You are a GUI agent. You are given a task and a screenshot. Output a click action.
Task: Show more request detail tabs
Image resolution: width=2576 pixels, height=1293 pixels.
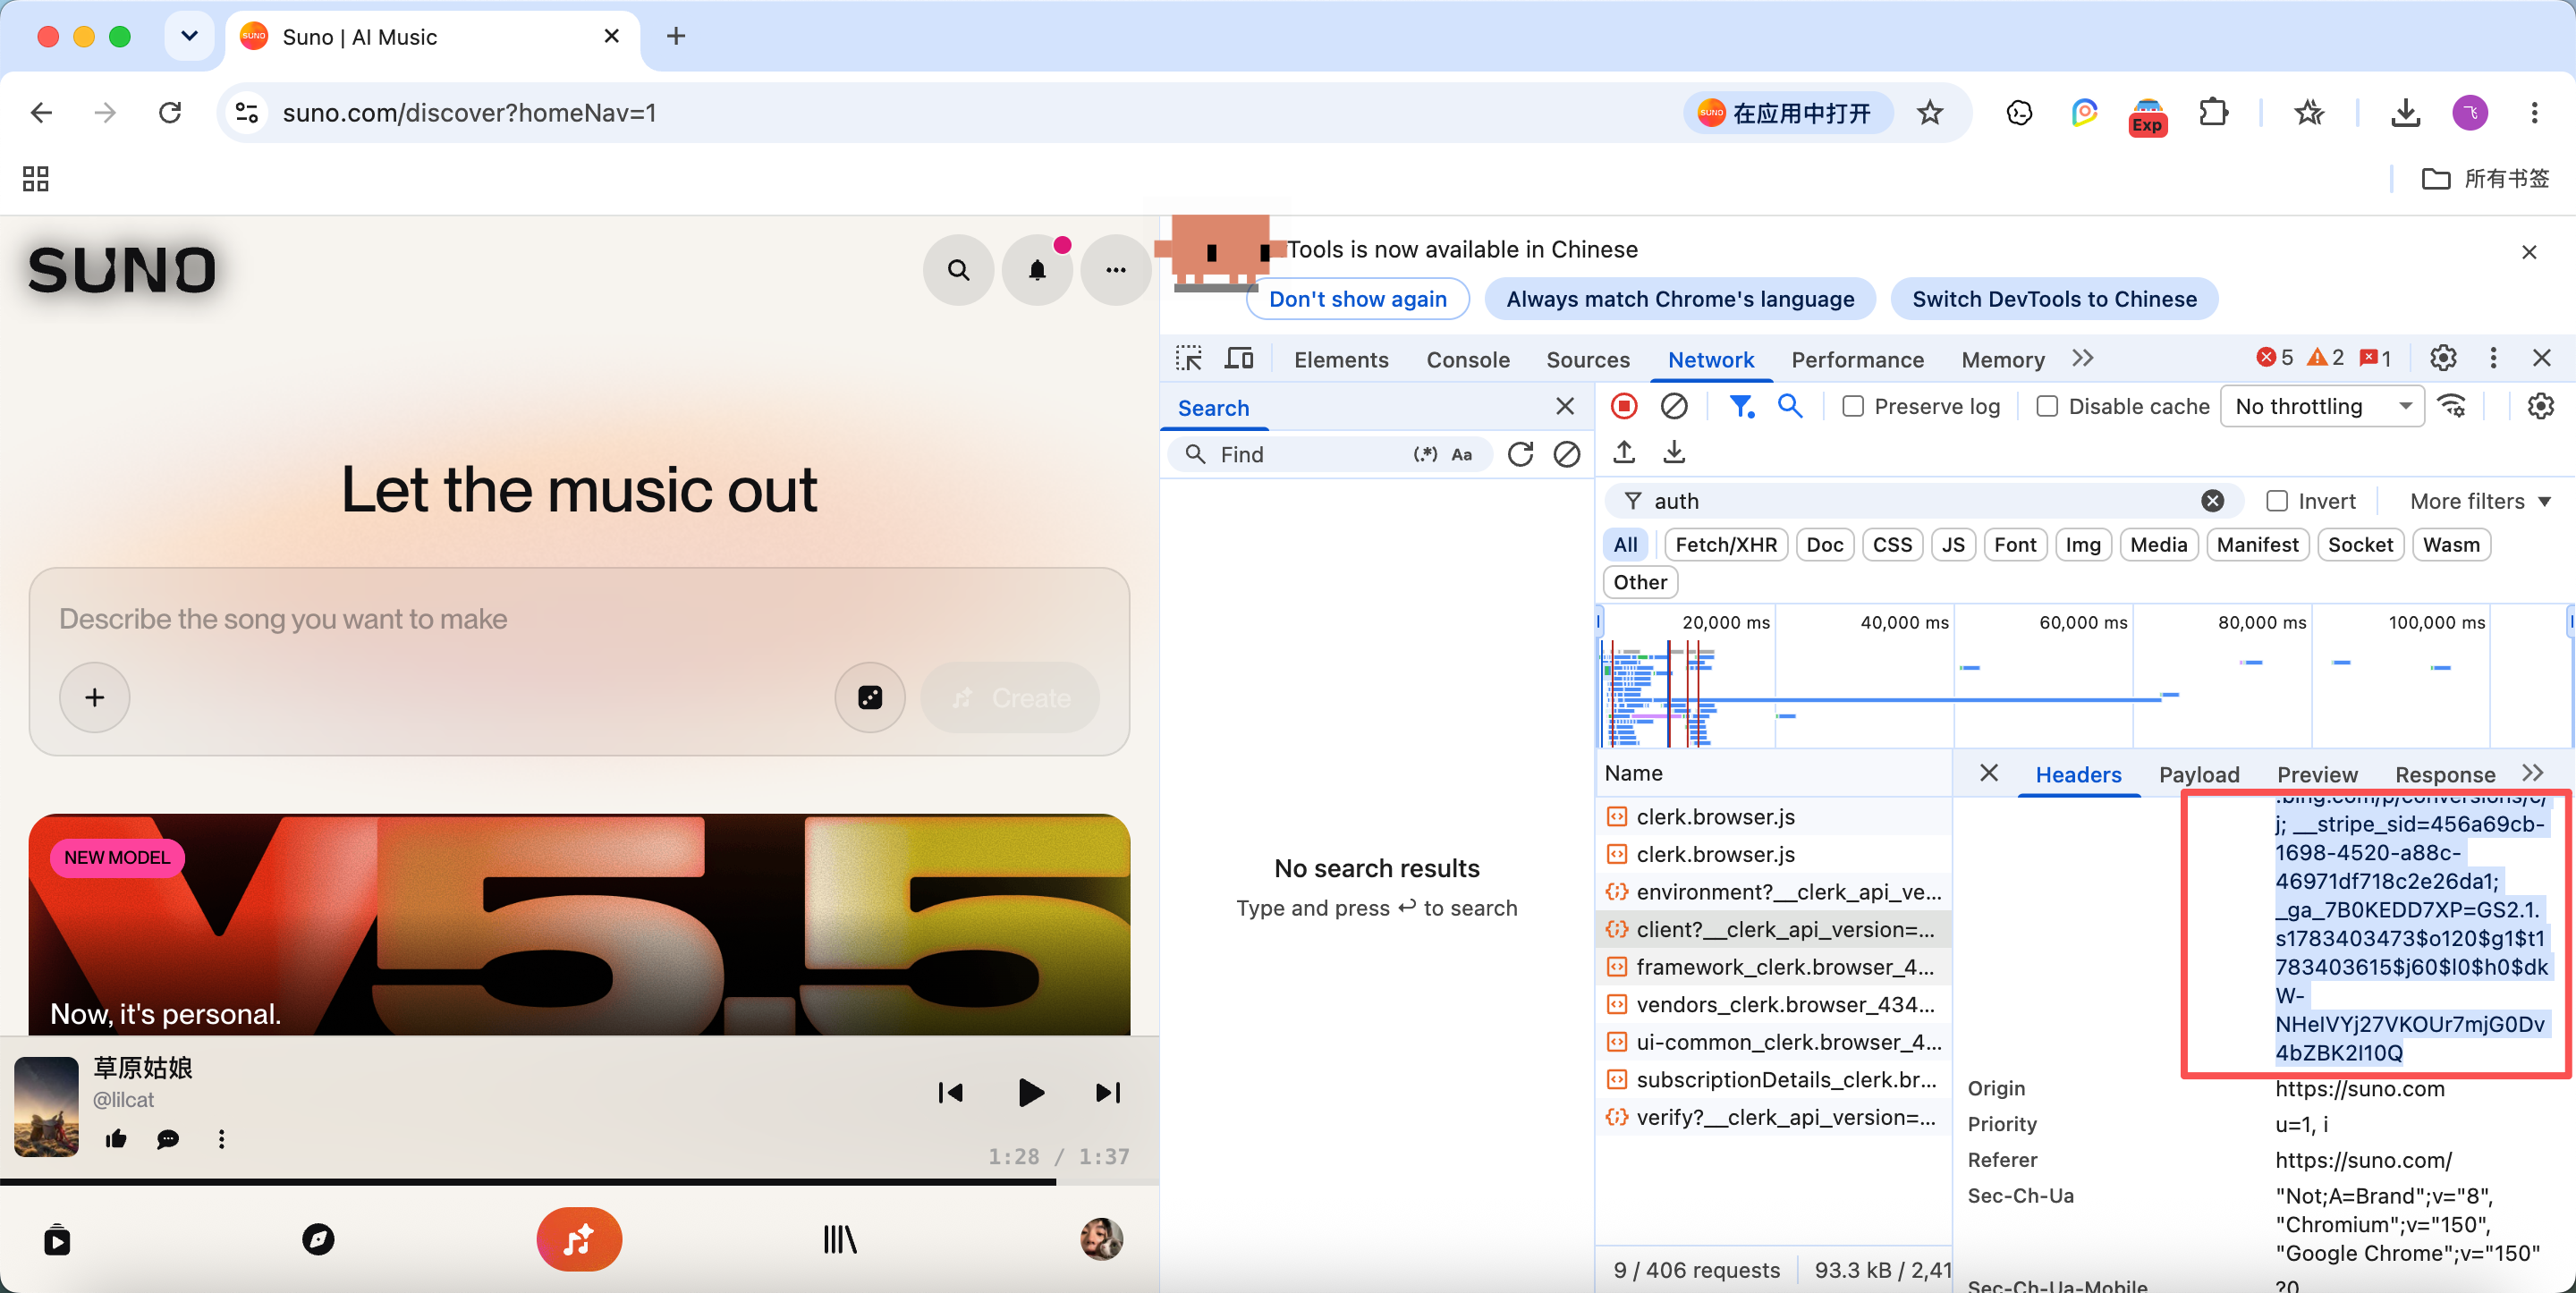(2533, 773)
